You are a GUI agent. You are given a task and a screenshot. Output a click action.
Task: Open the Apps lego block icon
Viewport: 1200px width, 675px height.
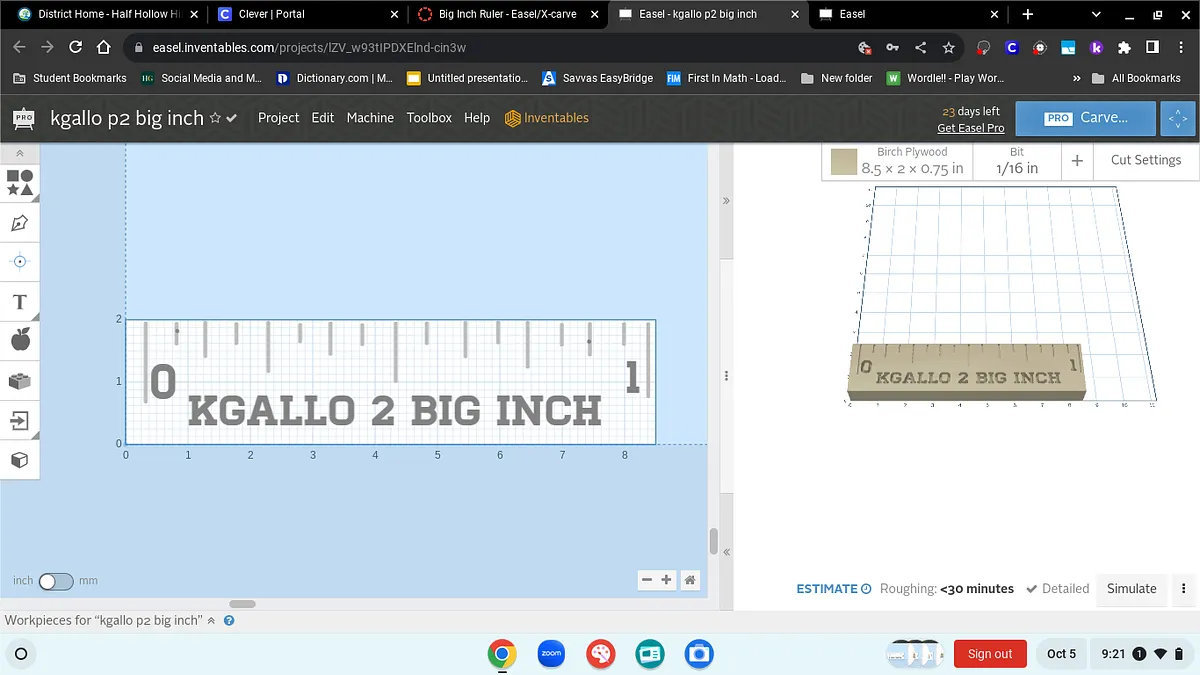20,381
